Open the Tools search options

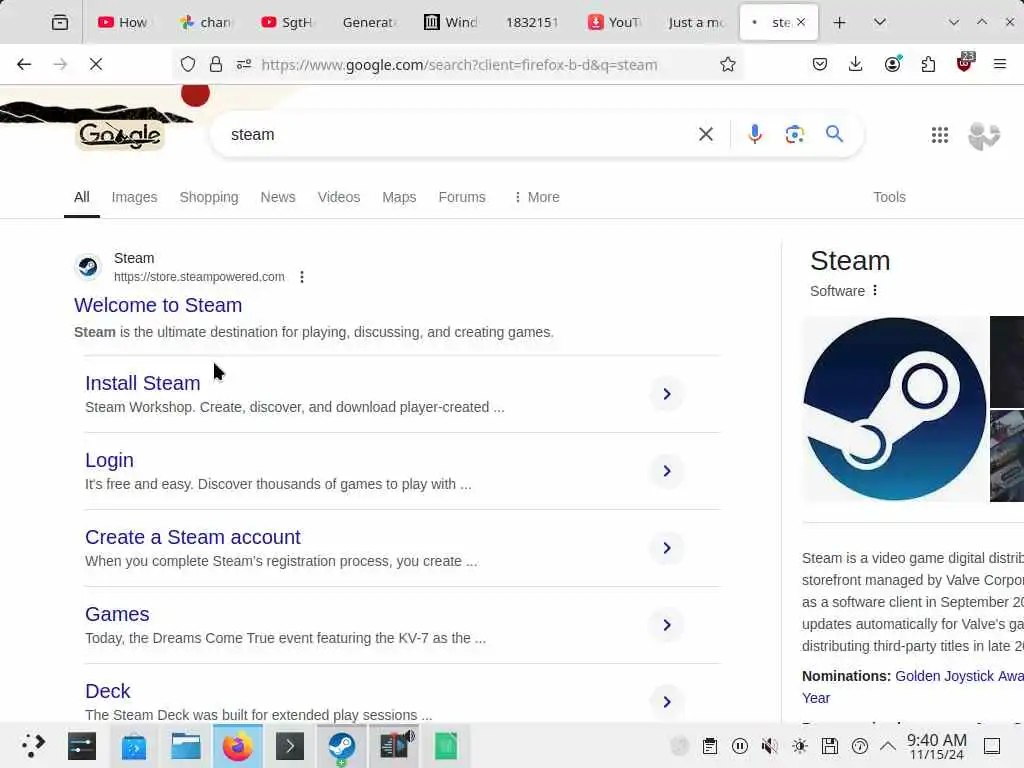[889, 197]
